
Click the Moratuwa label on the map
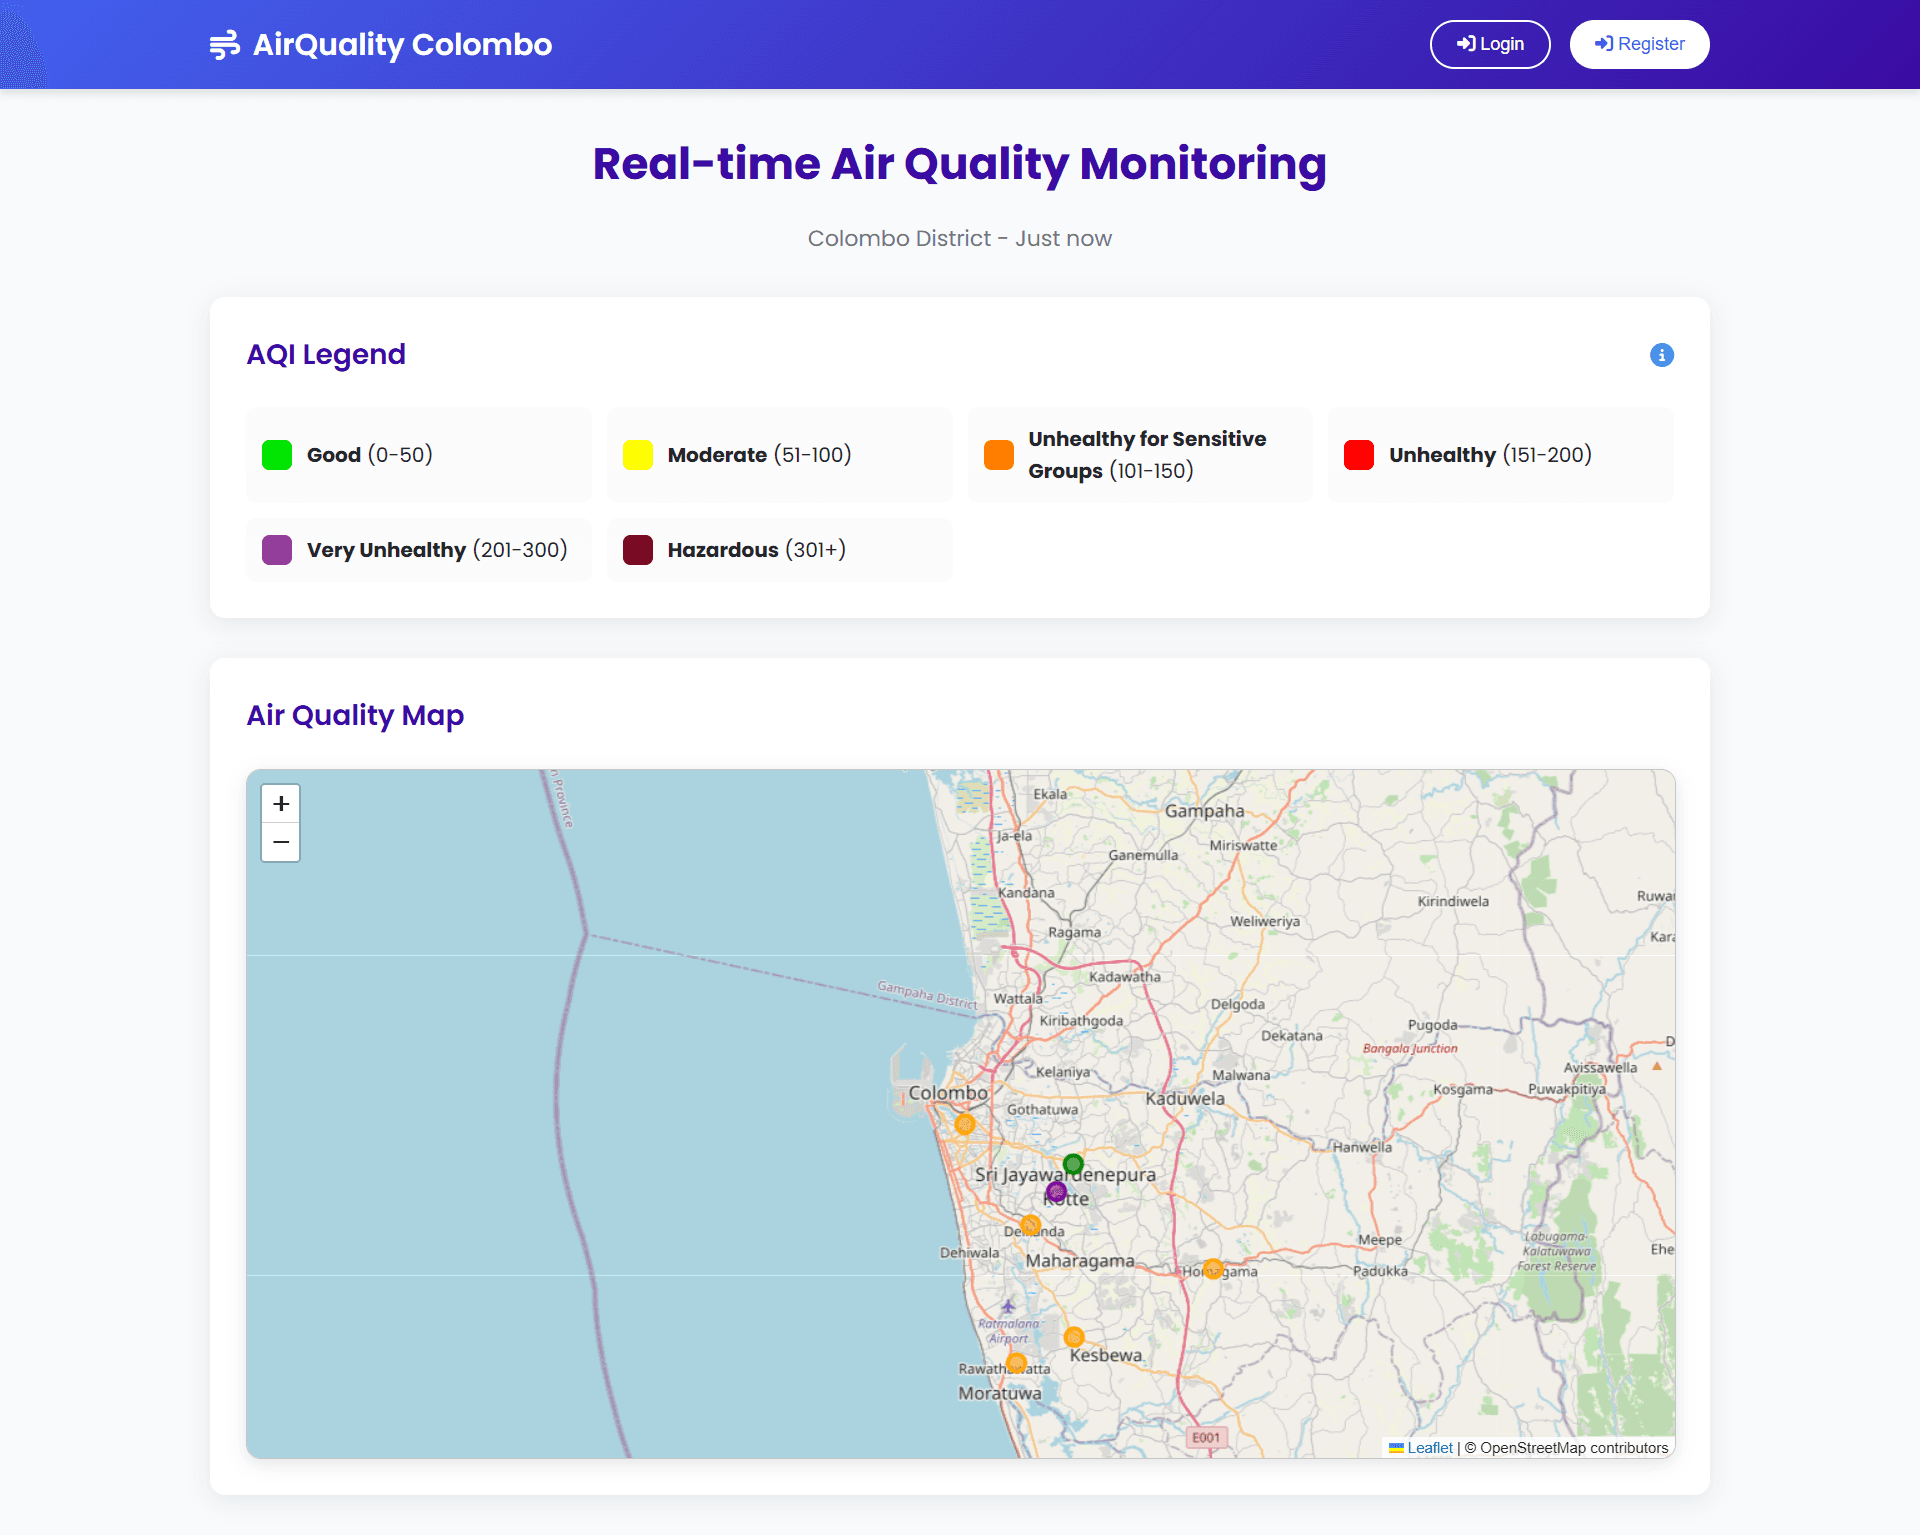[1000, 1393]
